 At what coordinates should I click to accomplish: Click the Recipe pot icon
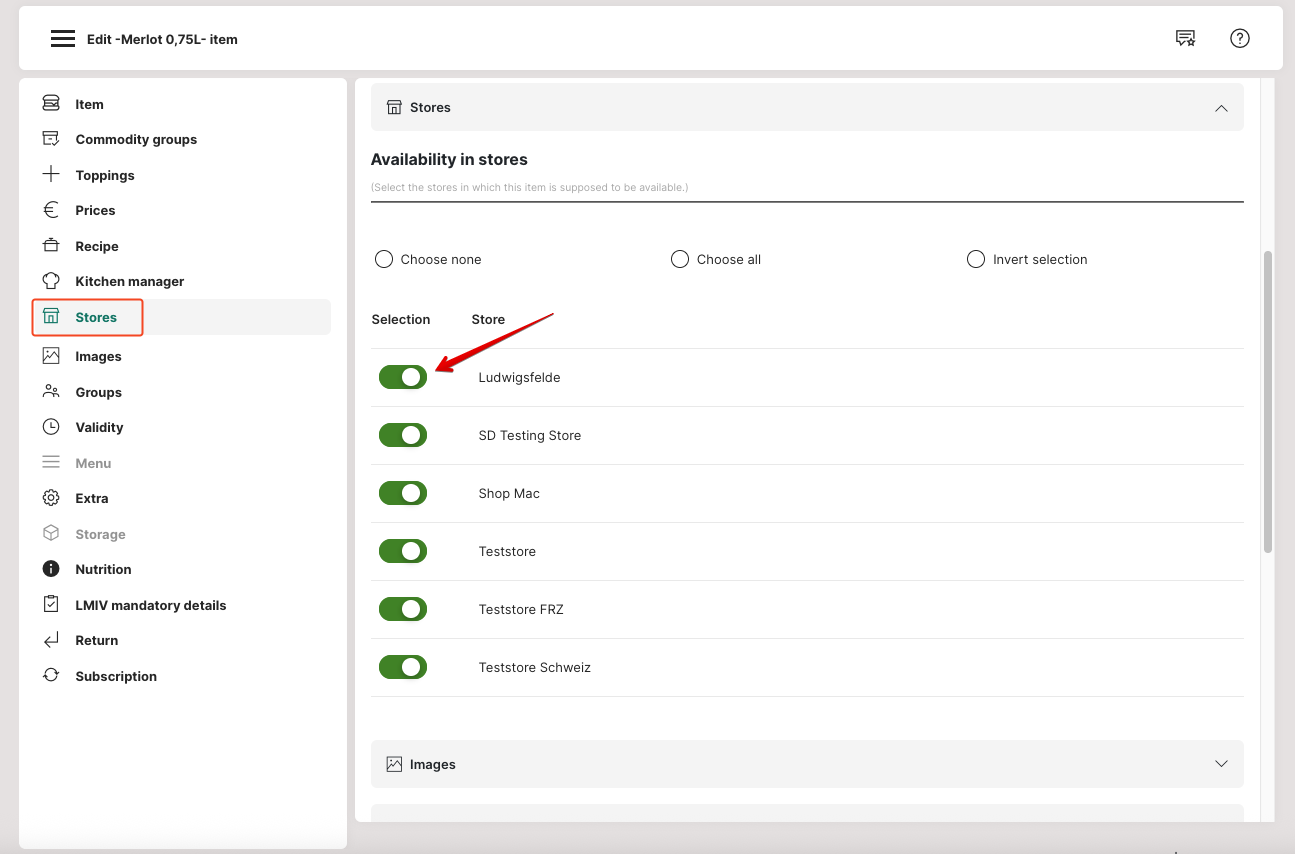51,246
